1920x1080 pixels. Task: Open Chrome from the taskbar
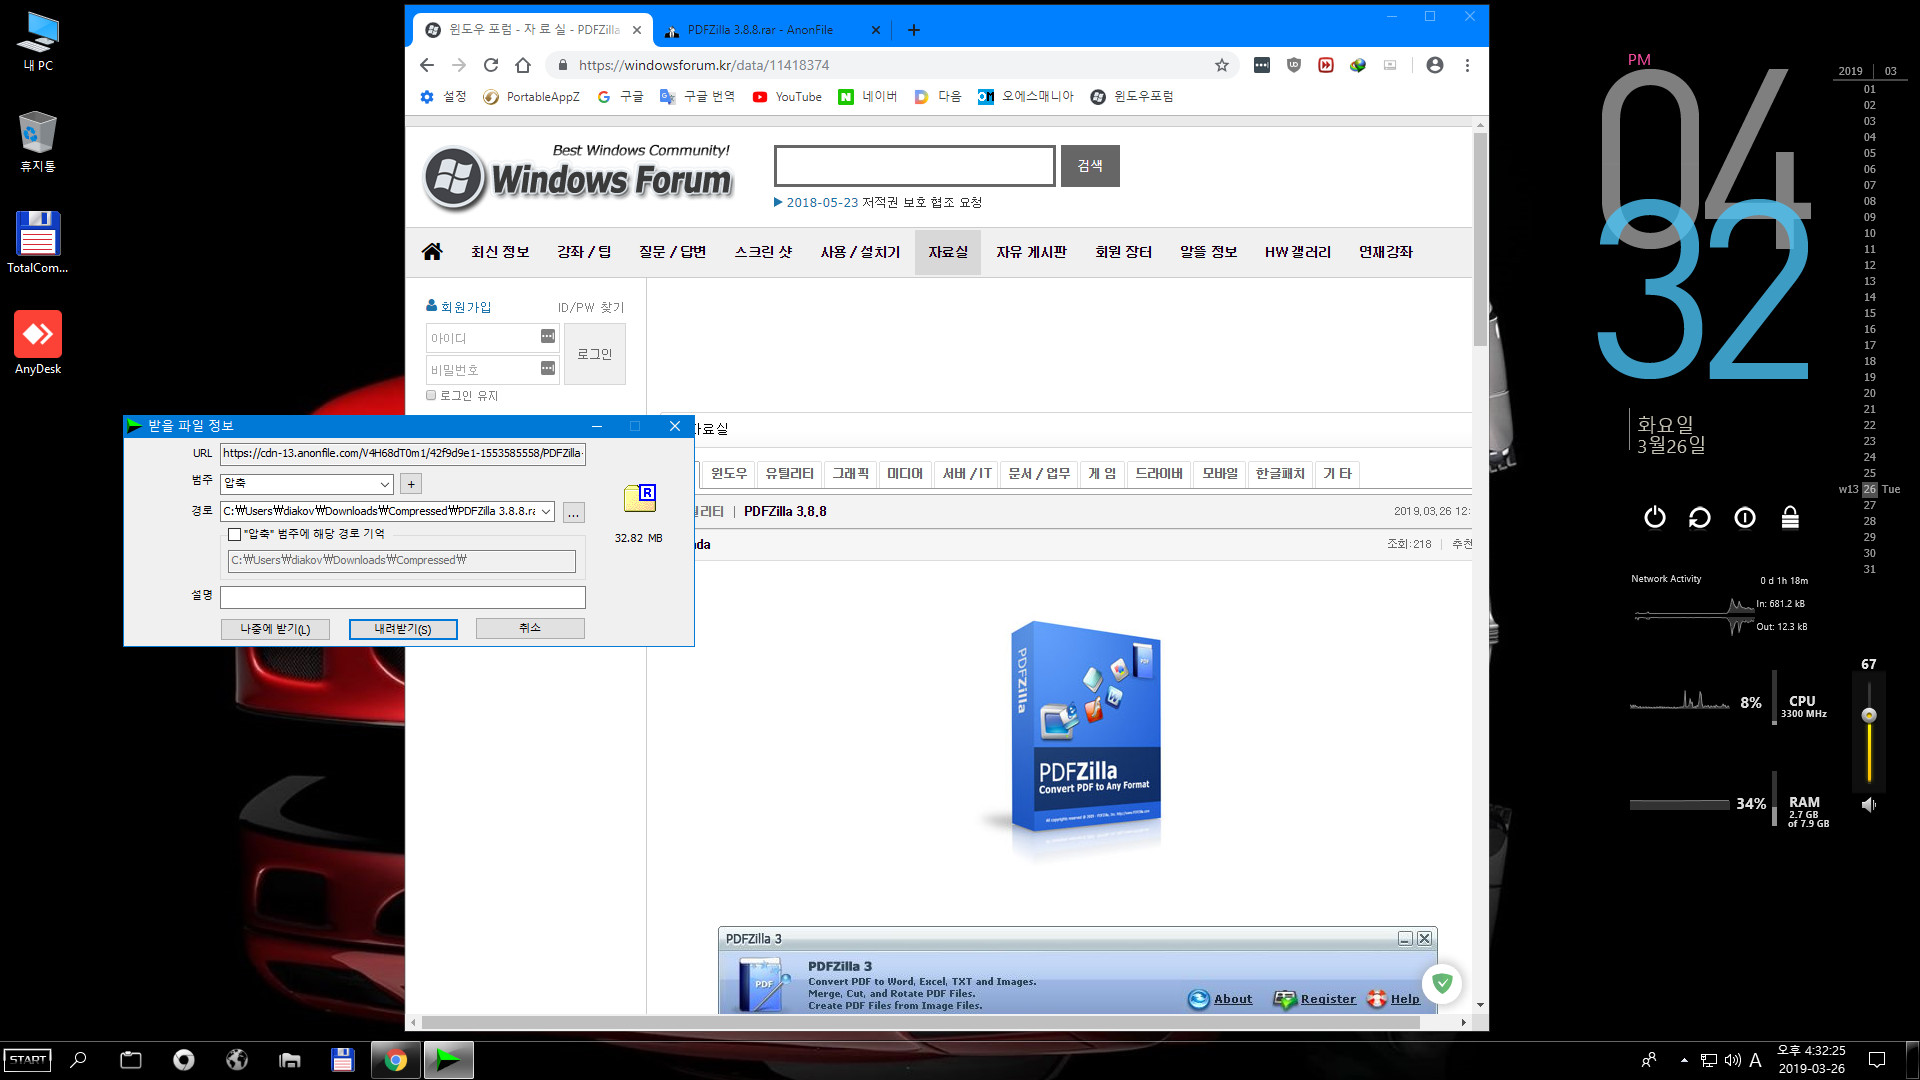(x=396, y=1060)
